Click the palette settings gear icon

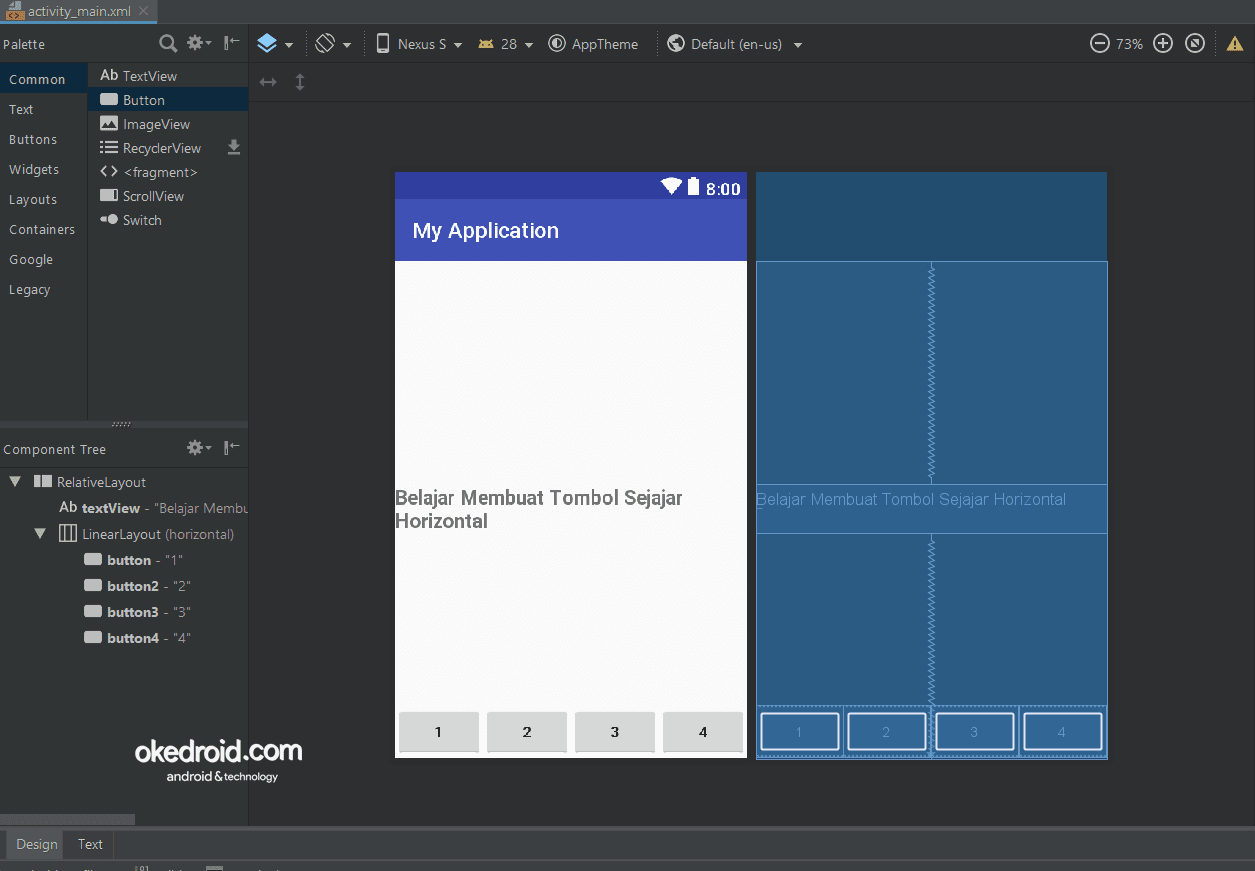[x=193, y=44]
